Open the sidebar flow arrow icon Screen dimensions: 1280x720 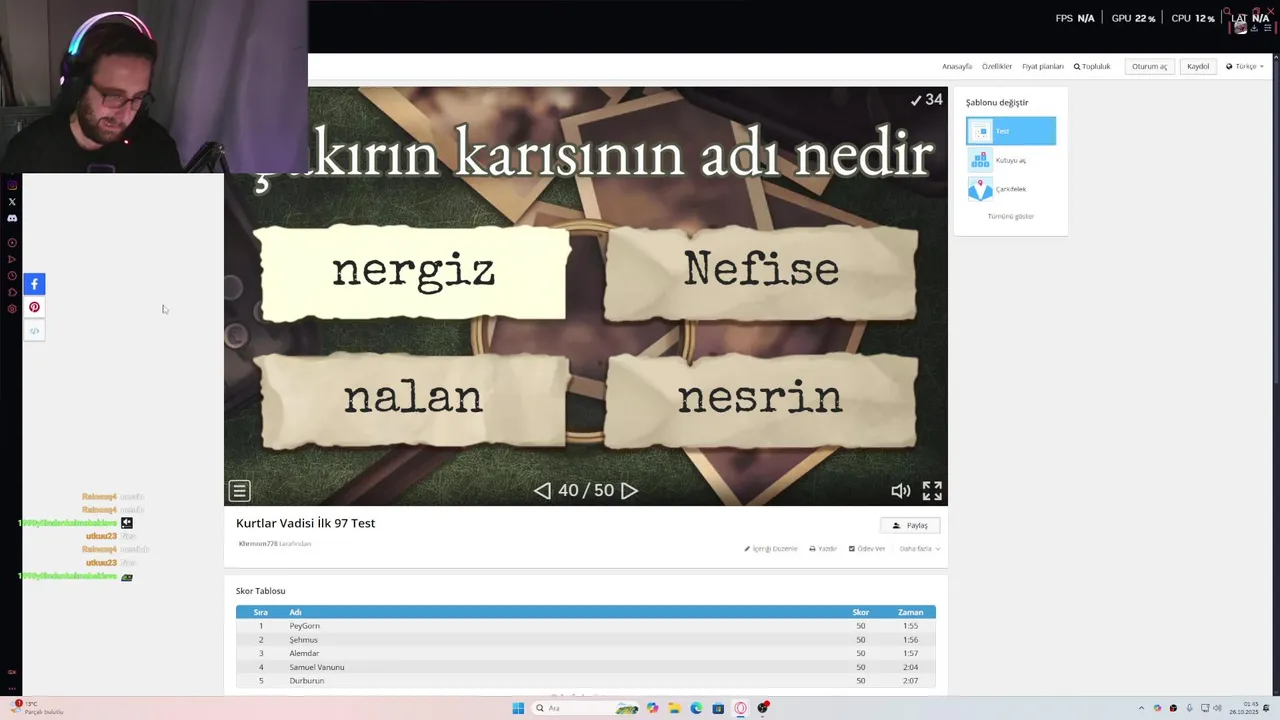(x=12, y=259)
